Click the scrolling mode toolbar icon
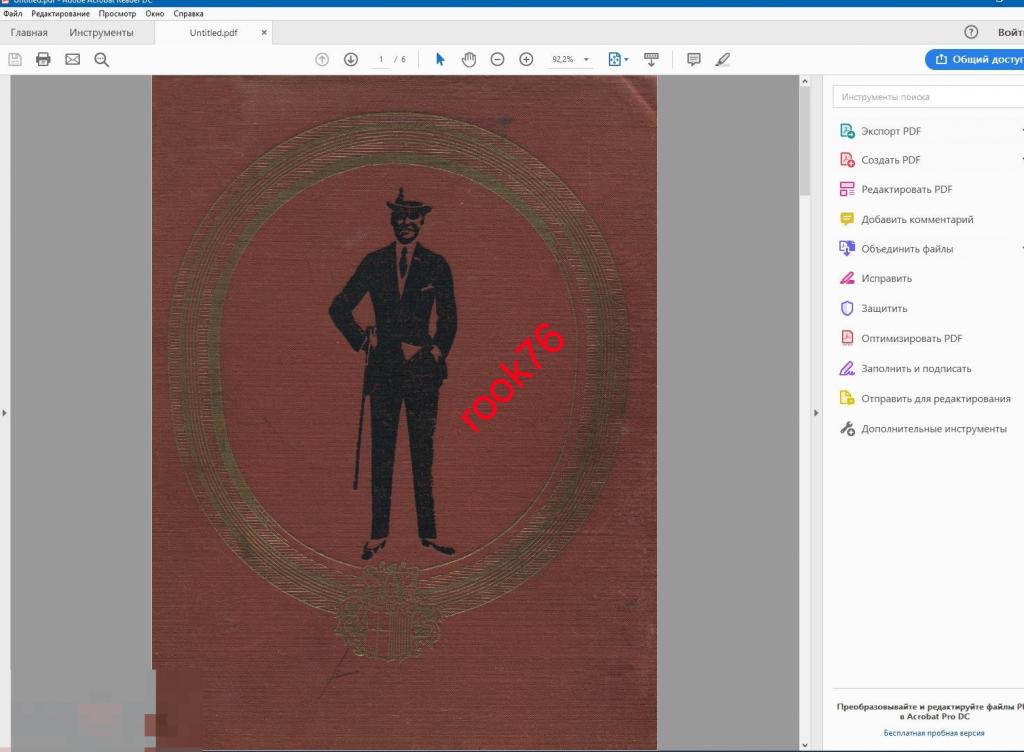1024x752 pixels. 651,59
